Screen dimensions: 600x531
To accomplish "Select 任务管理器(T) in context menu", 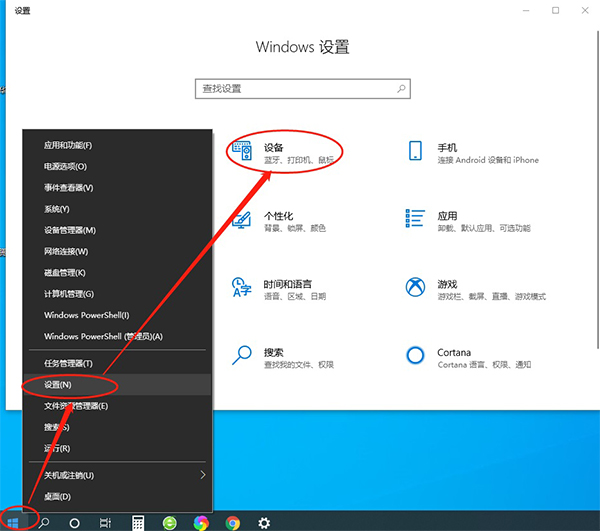I will click(x=117, y=363).
